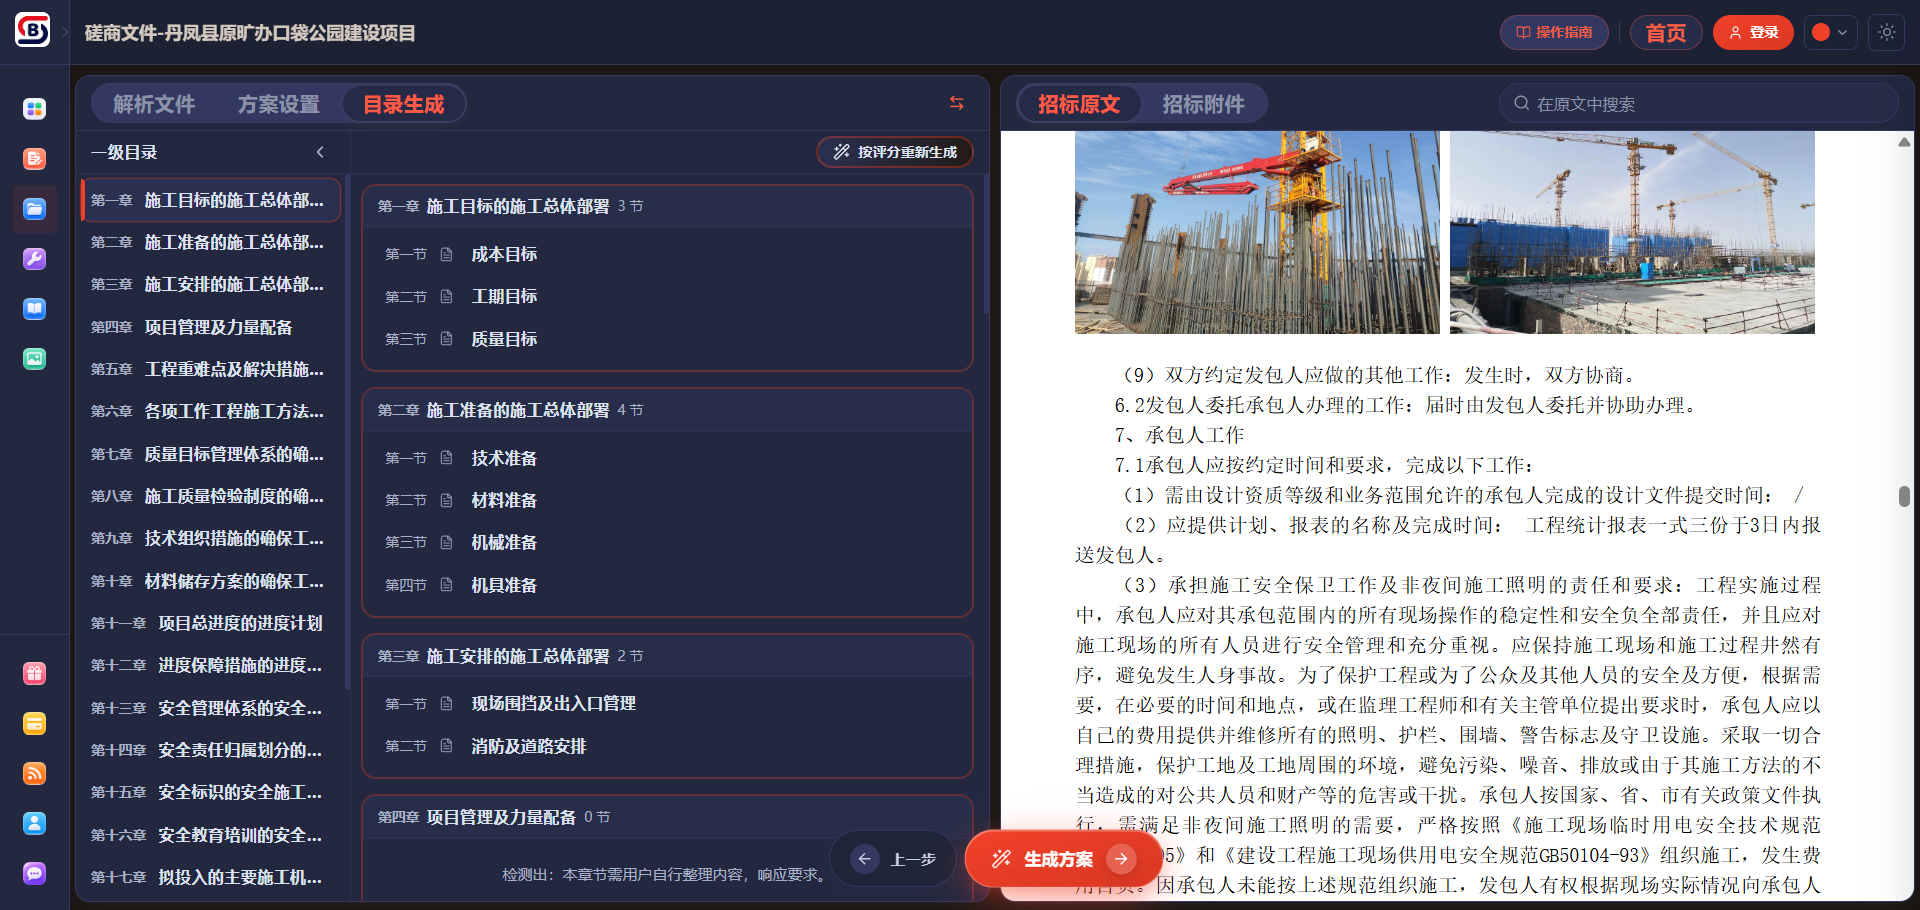This screenshot has height=910, width=1920.
Task: Switch to the 解析文件 tab
Action: [154, 104]
